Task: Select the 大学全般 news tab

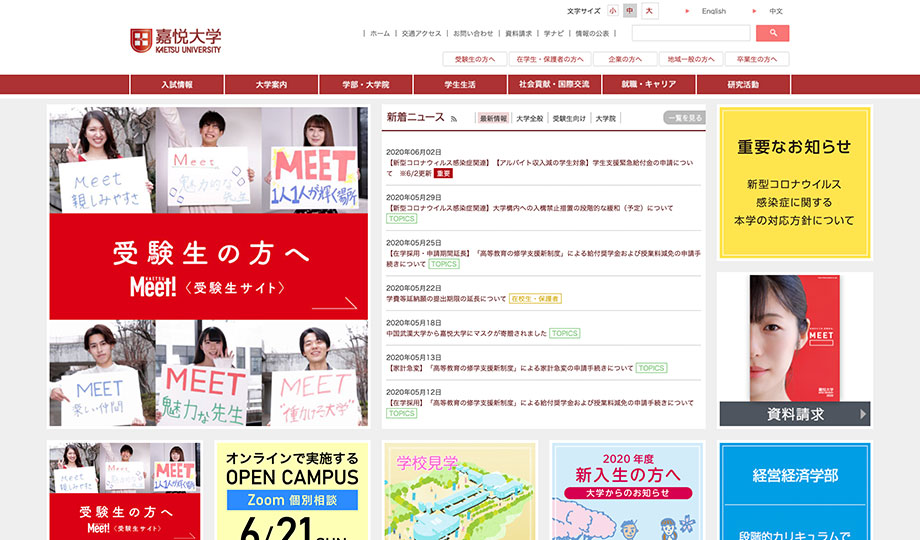Action: click(529, 119)
